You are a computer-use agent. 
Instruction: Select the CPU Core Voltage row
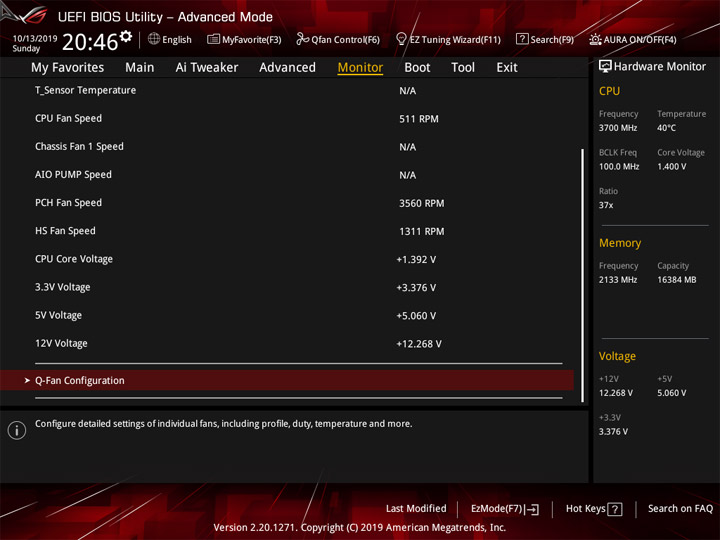click(287, 259)
